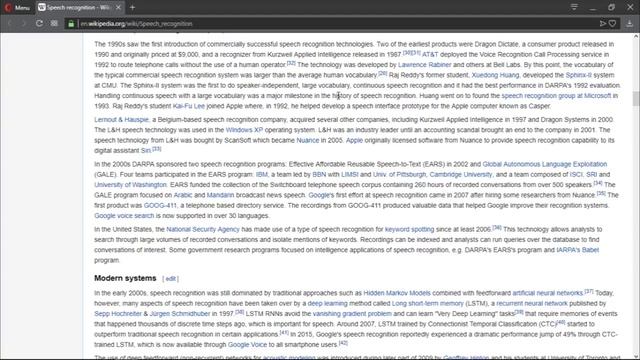This screenshot has height=360, width=640.
Task: Follow the deep learning link
Action: [327, 303]
